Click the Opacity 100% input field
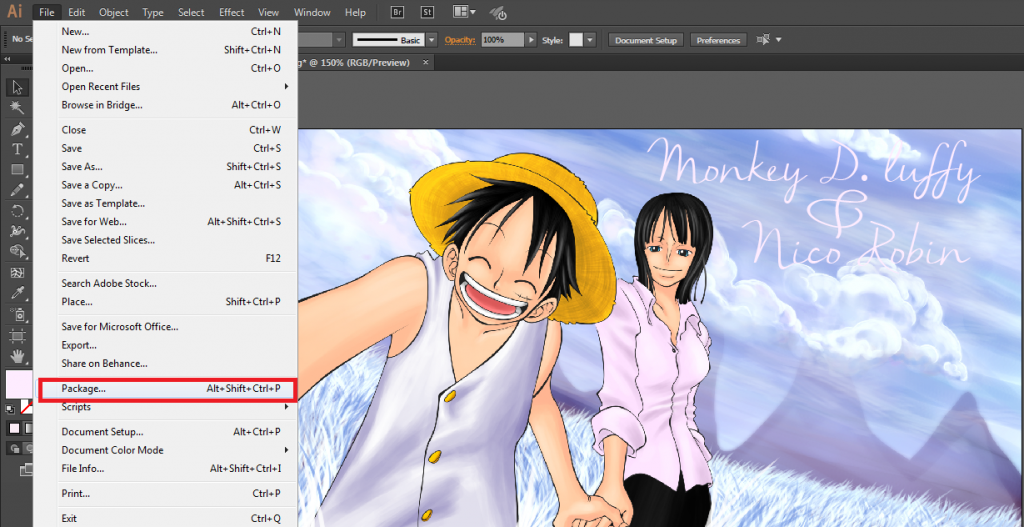Image resolution: width=1024 pixels, height=527 pixels. [502, 40]
